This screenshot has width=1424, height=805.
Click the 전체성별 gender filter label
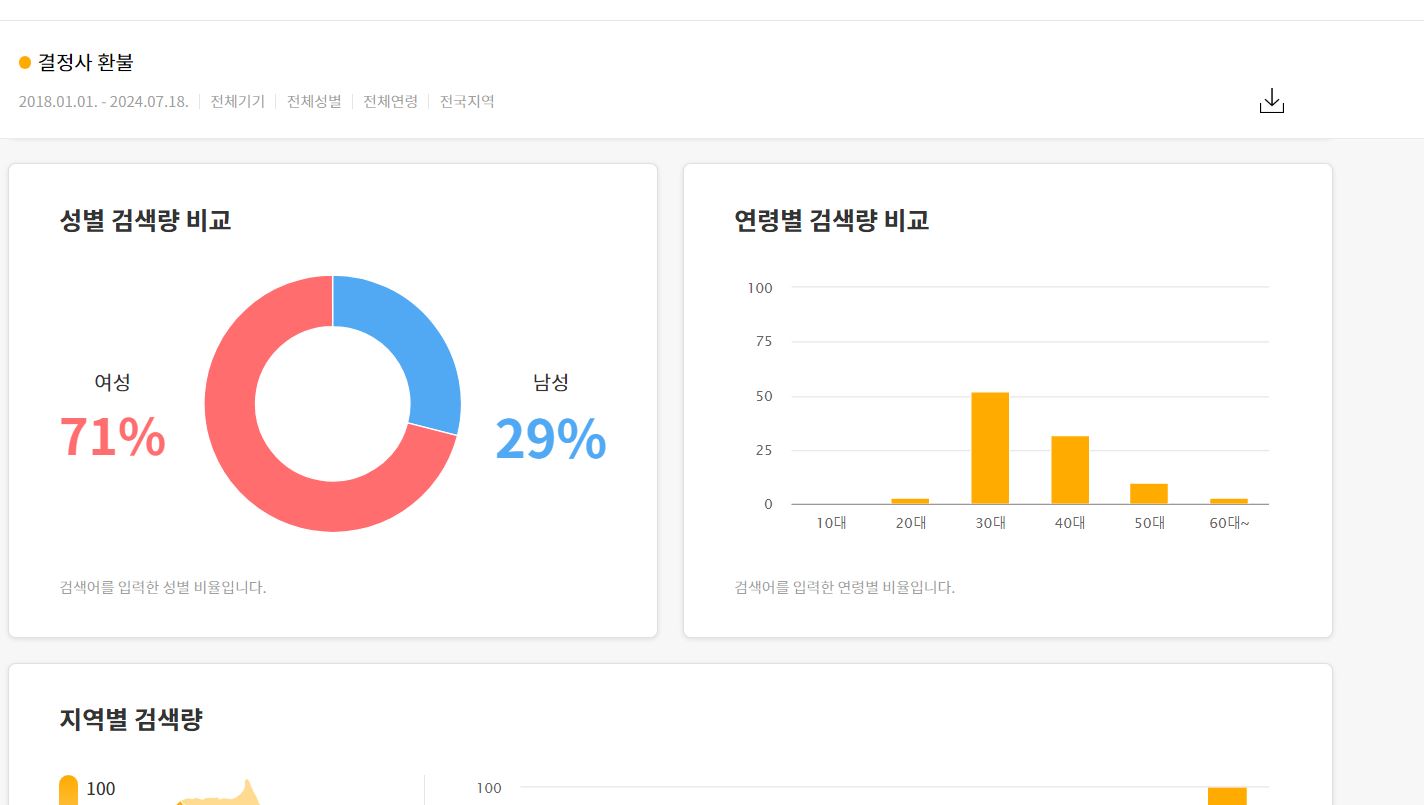[314, 101]
